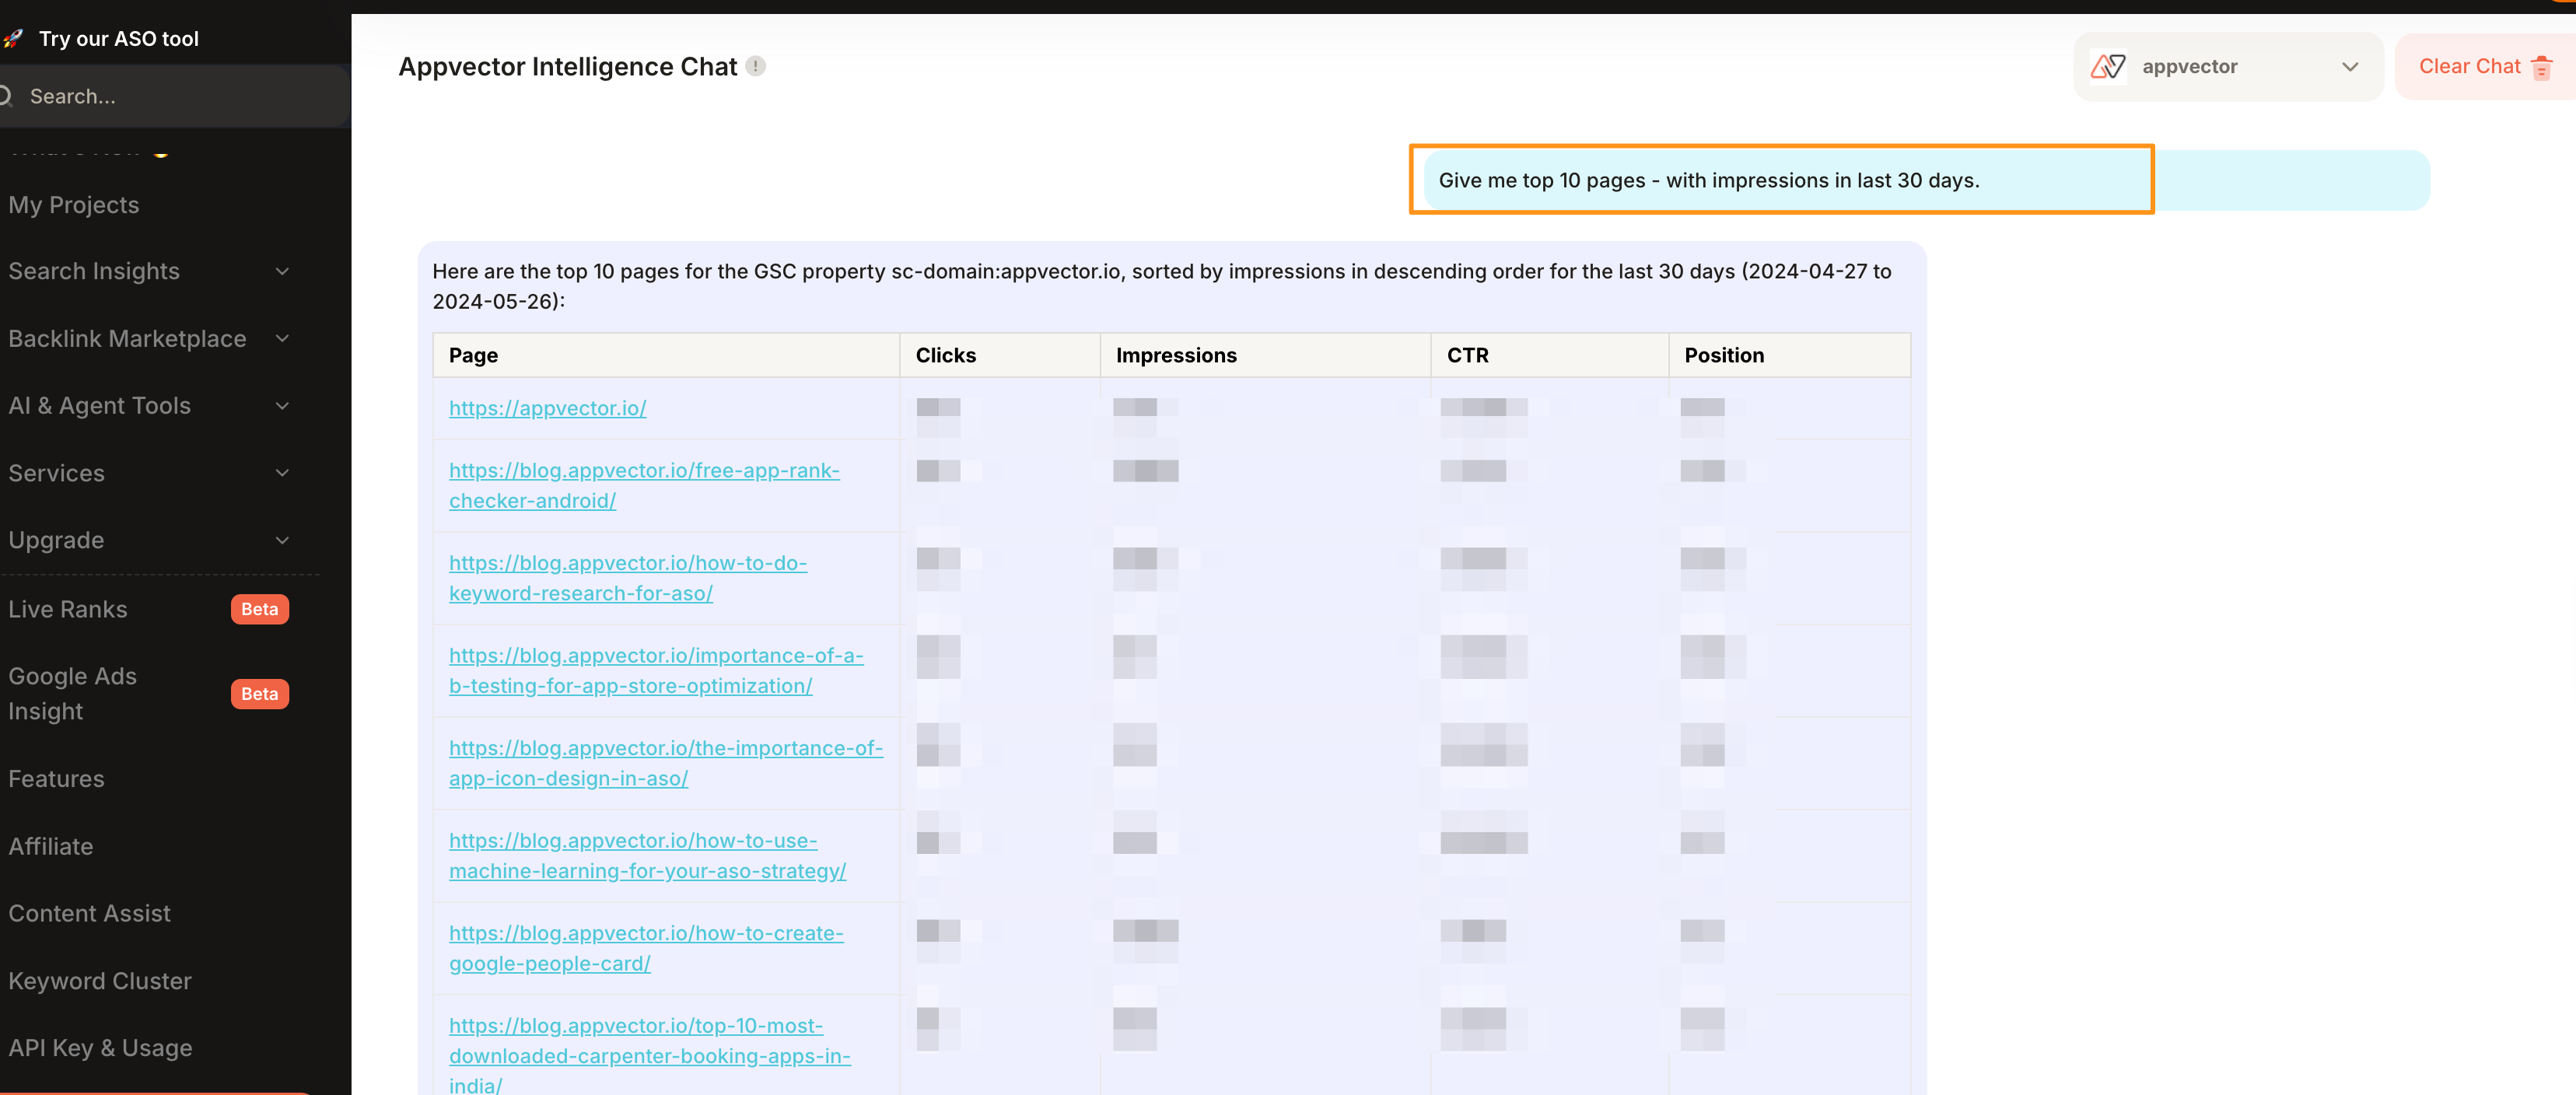Open API Key & Usage in sidebar
Image resolution: width=2576 pixels, height=1095 pixels.
[x=100, y=1048]
